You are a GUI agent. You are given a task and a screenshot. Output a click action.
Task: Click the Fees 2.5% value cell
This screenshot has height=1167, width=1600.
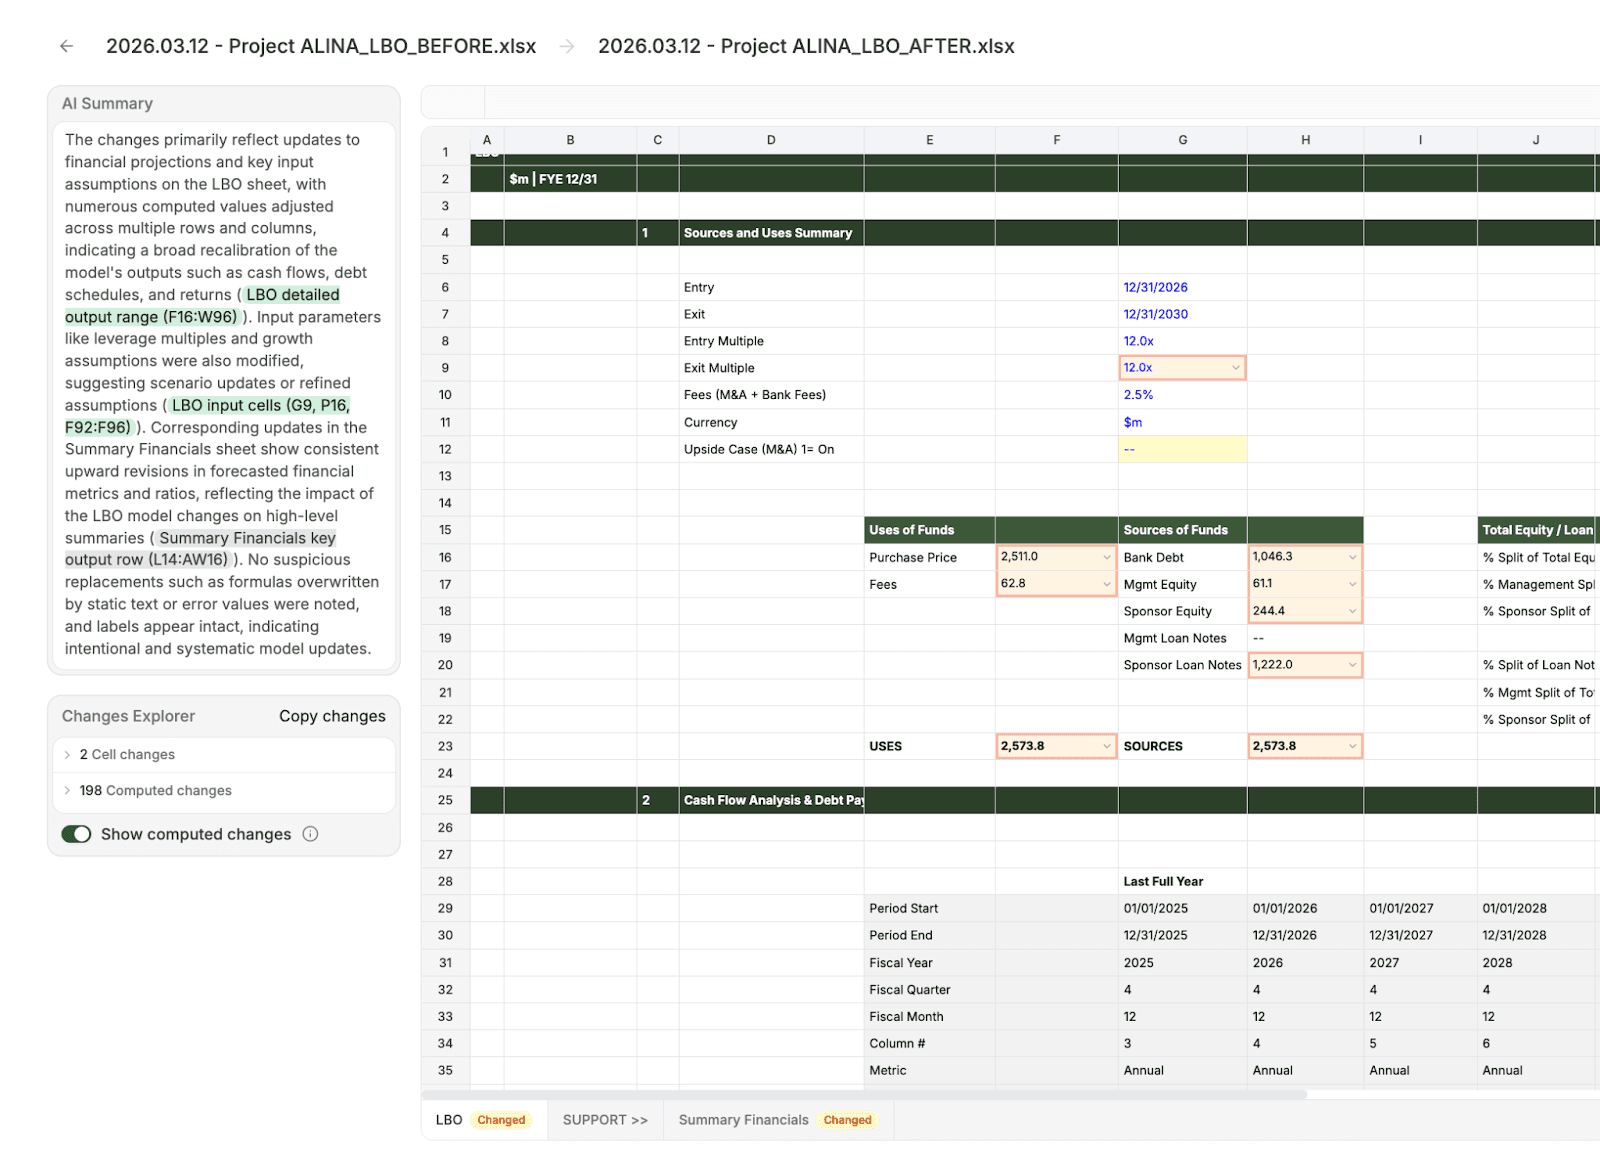(1183, 395)
